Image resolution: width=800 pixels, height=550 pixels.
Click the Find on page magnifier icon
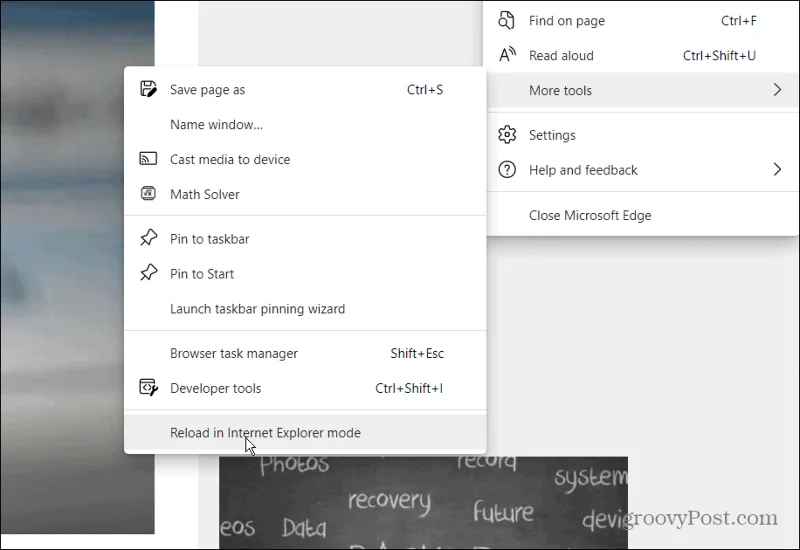[506, 20]
